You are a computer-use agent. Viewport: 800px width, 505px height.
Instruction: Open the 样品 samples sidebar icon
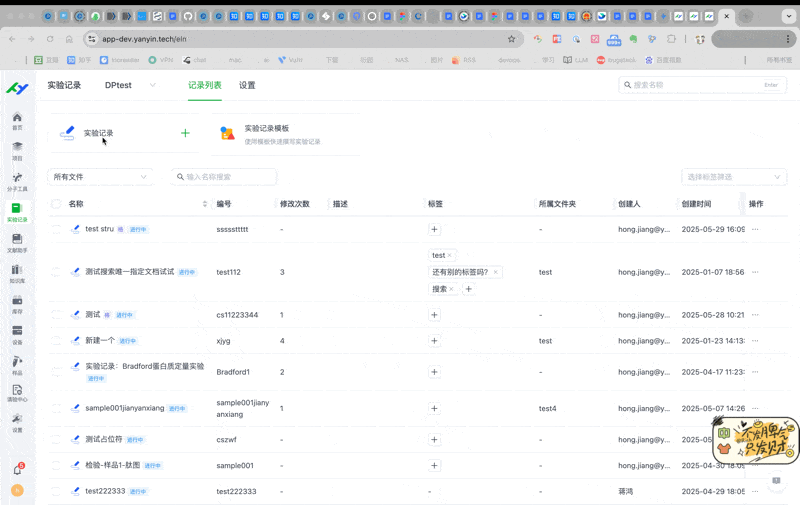tap(17, 365)
